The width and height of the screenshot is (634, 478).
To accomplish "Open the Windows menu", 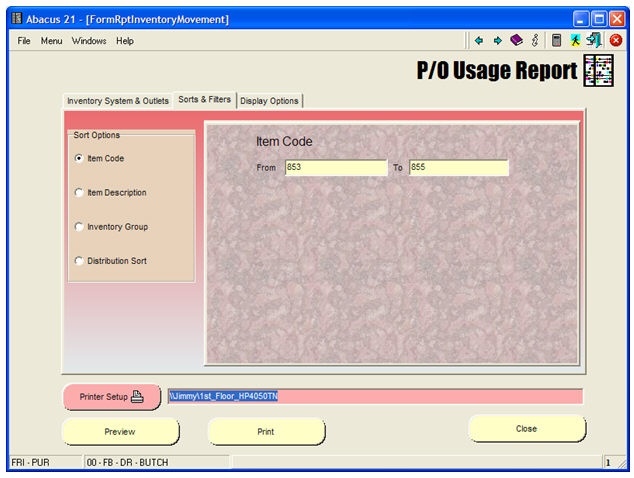I will [x=89, y=41].
